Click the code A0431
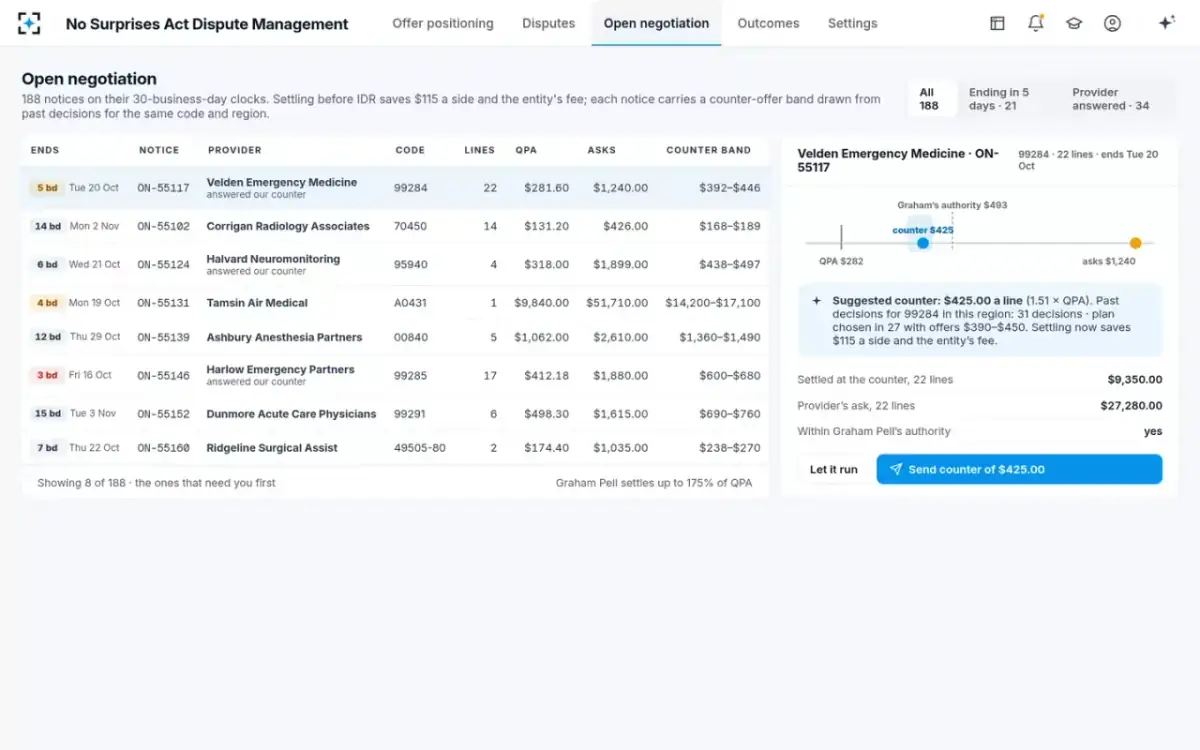 410,303
